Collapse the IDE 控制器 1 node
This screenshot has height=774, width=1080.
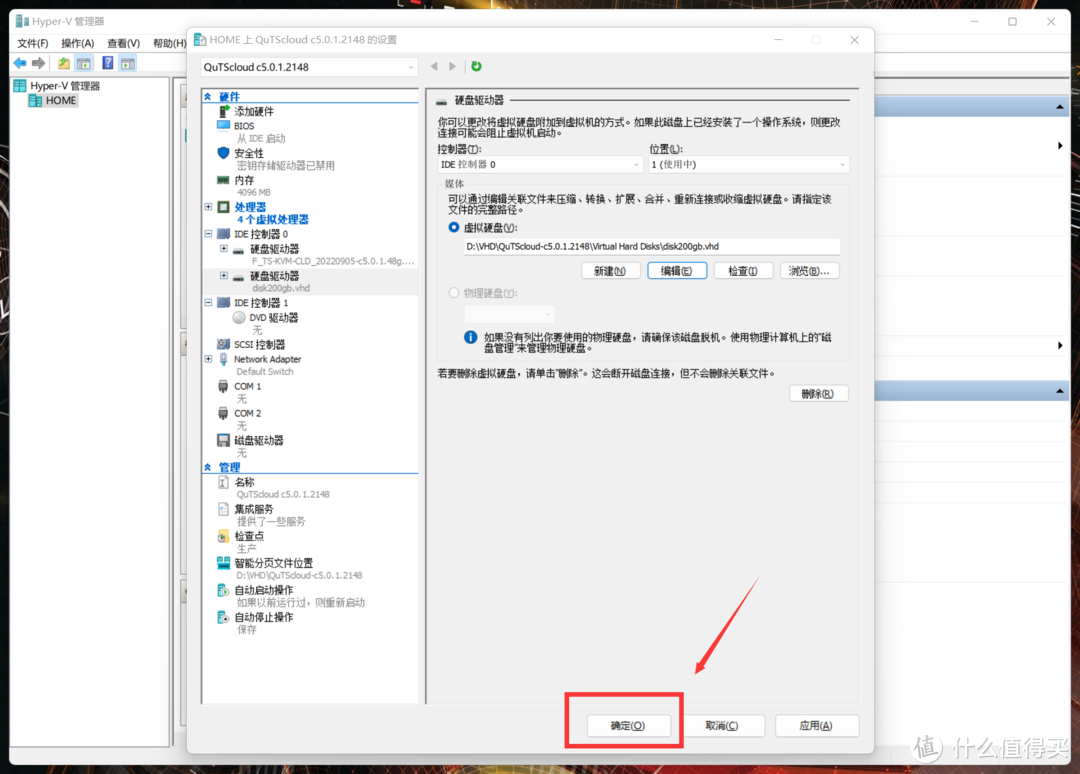[x=208, y=302]
